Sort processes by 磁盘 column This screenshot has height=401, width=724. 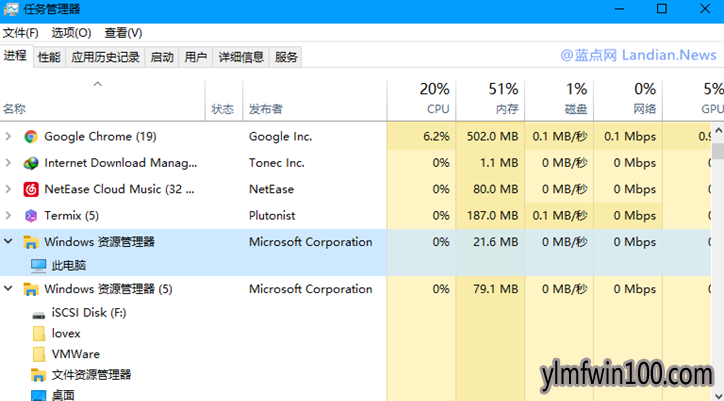click(x=559, y=101)
